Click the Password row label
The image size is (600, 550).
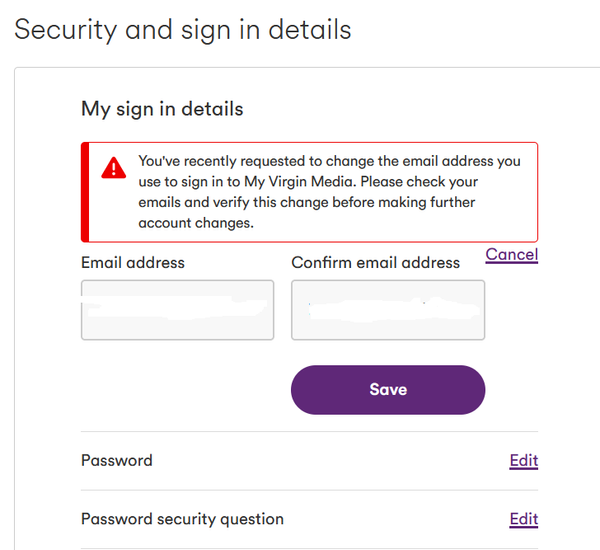pos(117,460)
